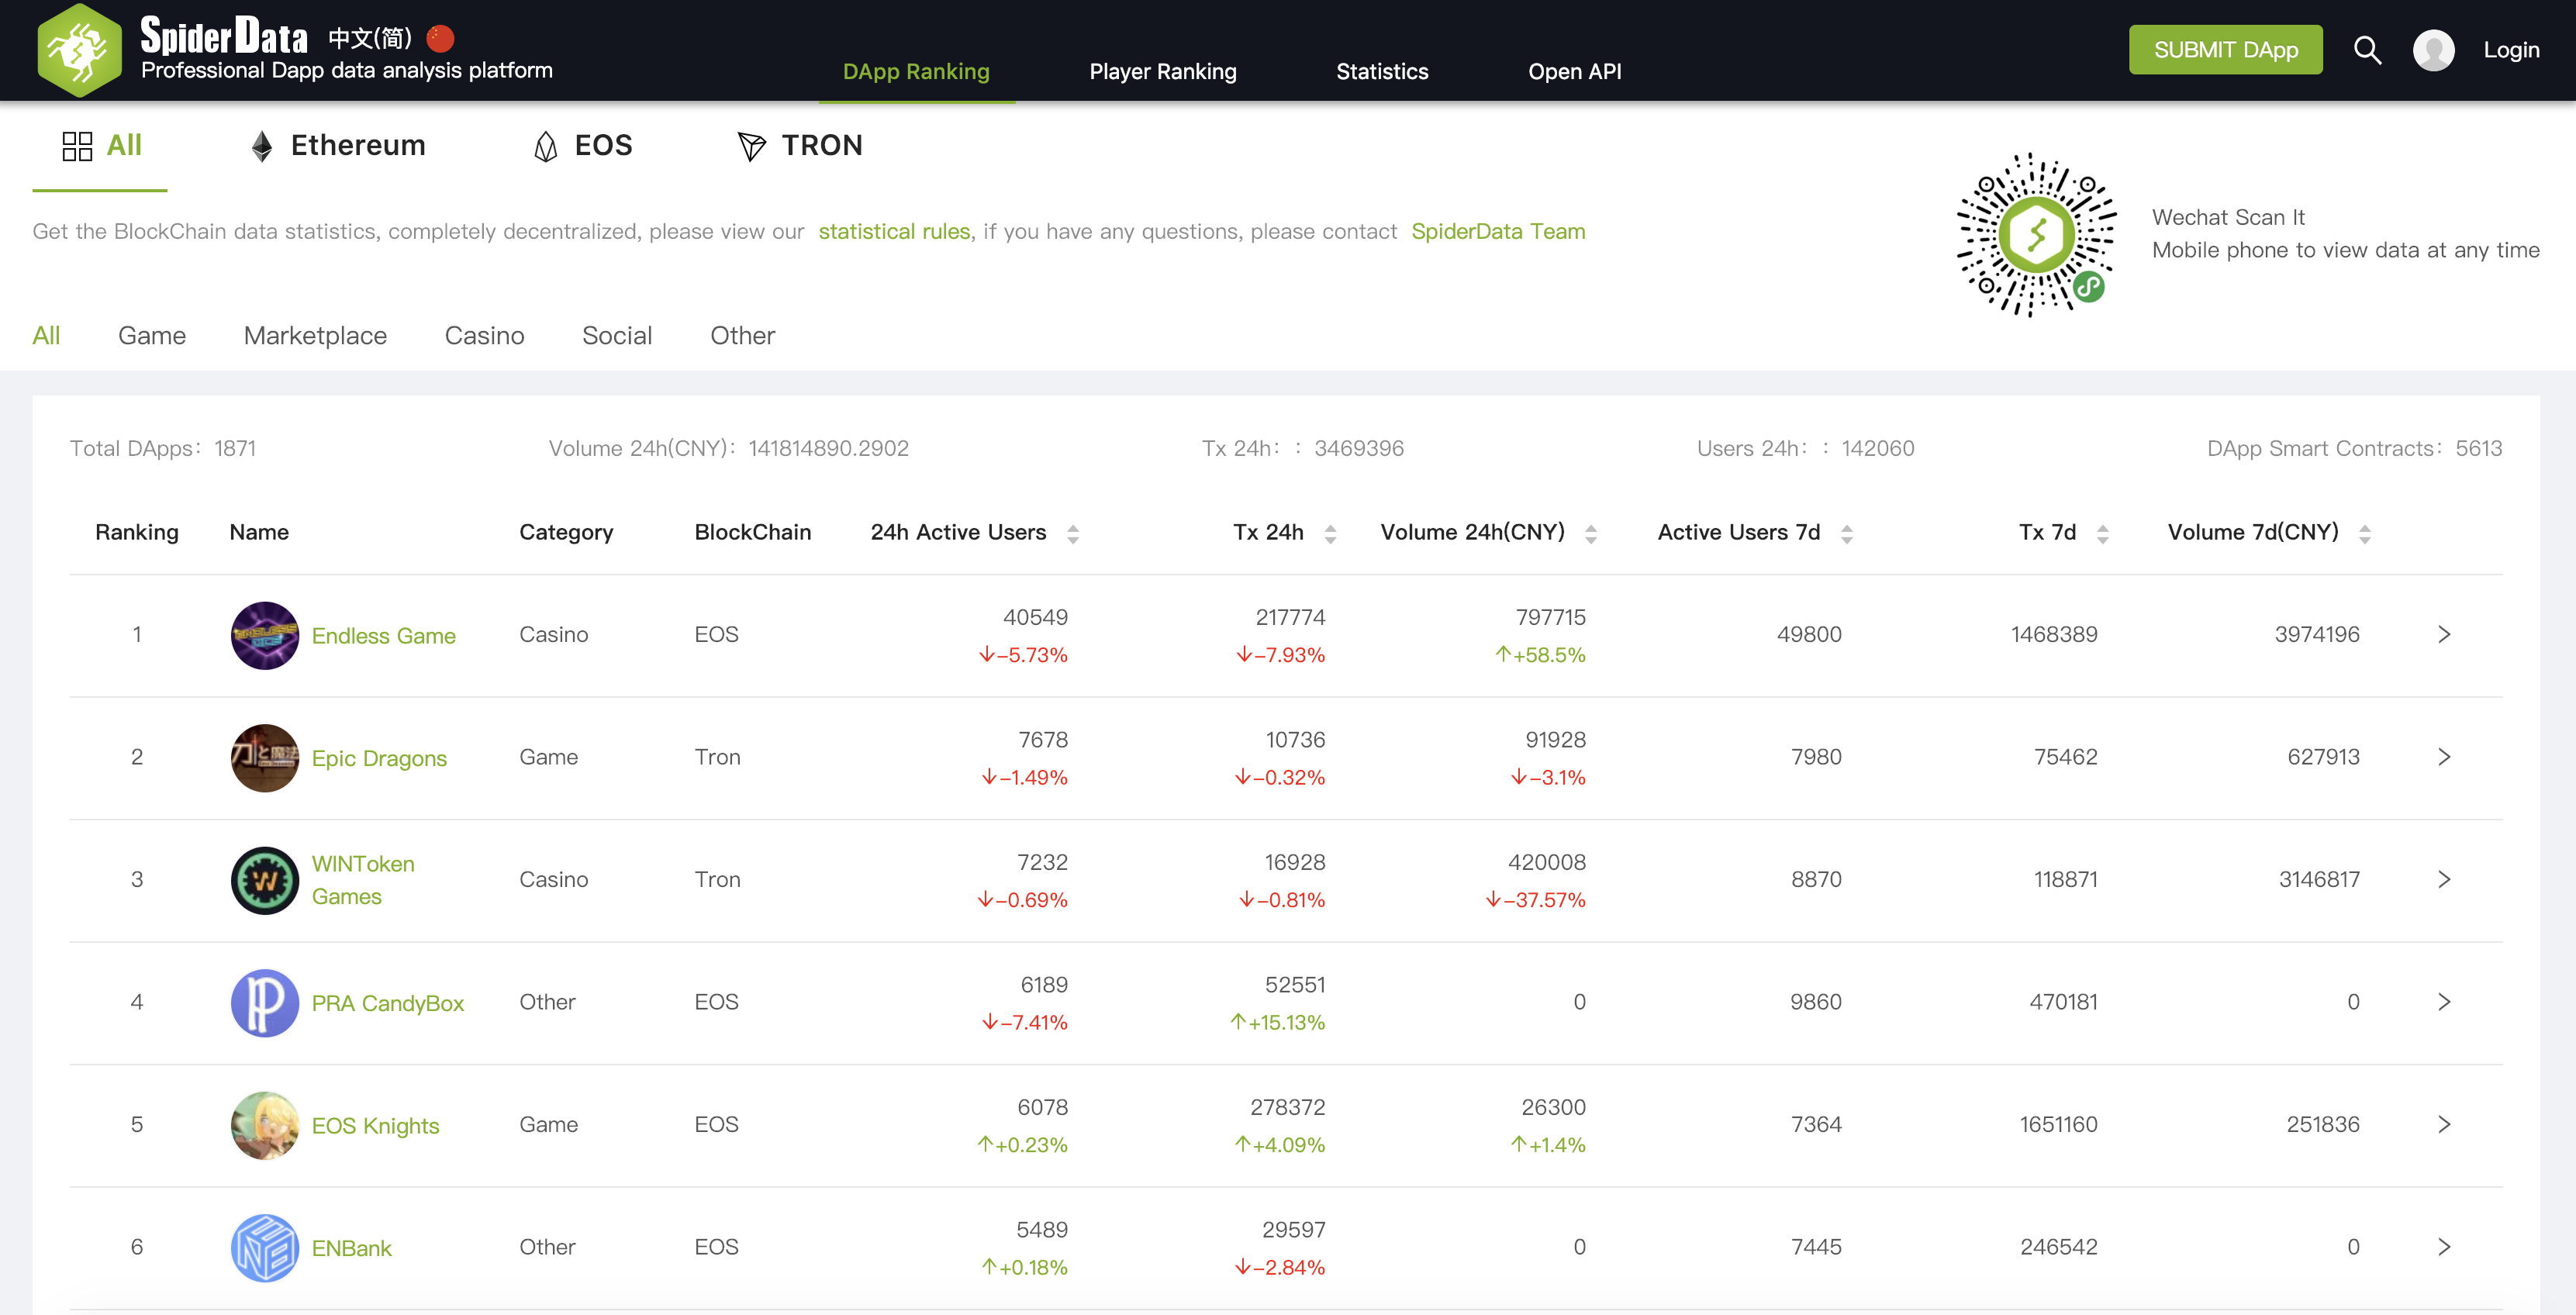Sort by 24h Active Users arrows
Image resolution: width=2576 pixels, height=1315 pixels.
(x=1072, y=533)
